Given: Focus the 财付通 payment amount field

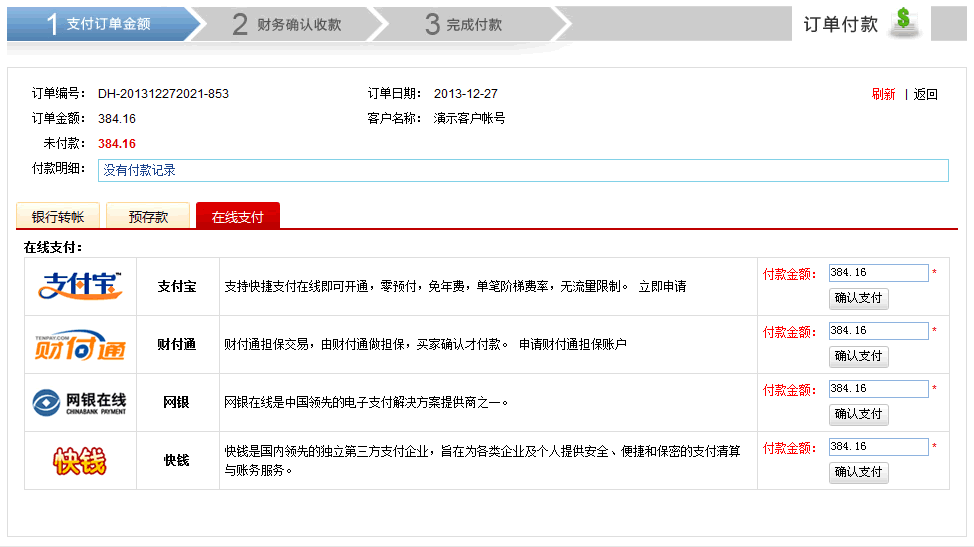Looking at the screenshot, I should click(x=878, y=331).
